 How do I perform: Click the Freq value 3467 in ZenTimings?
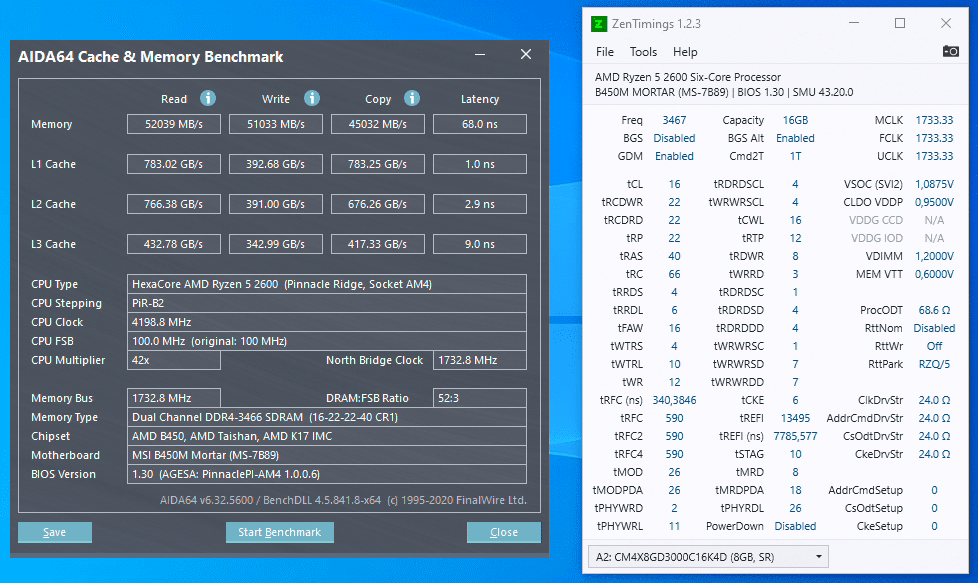pyautogui.click(x=674, y=120)
